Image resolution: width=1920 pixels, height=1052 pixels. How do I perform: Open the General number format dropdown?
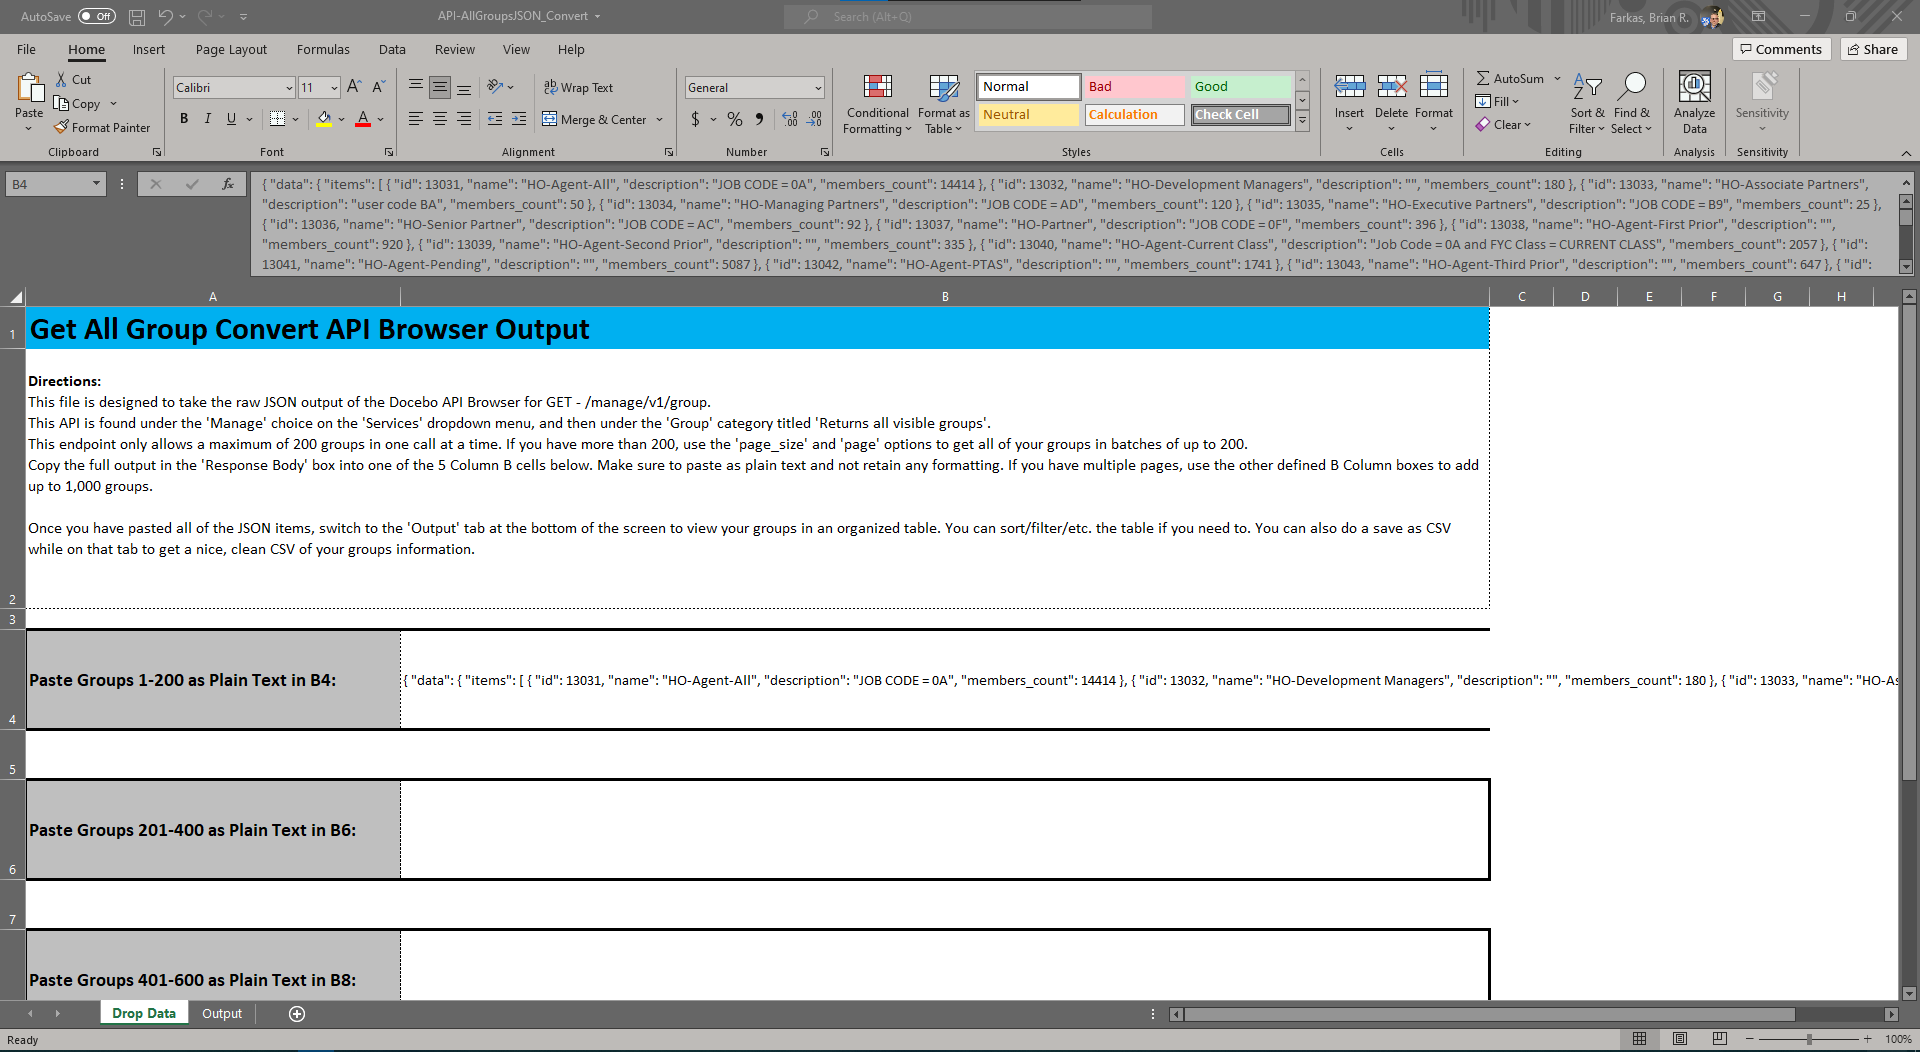818,88
